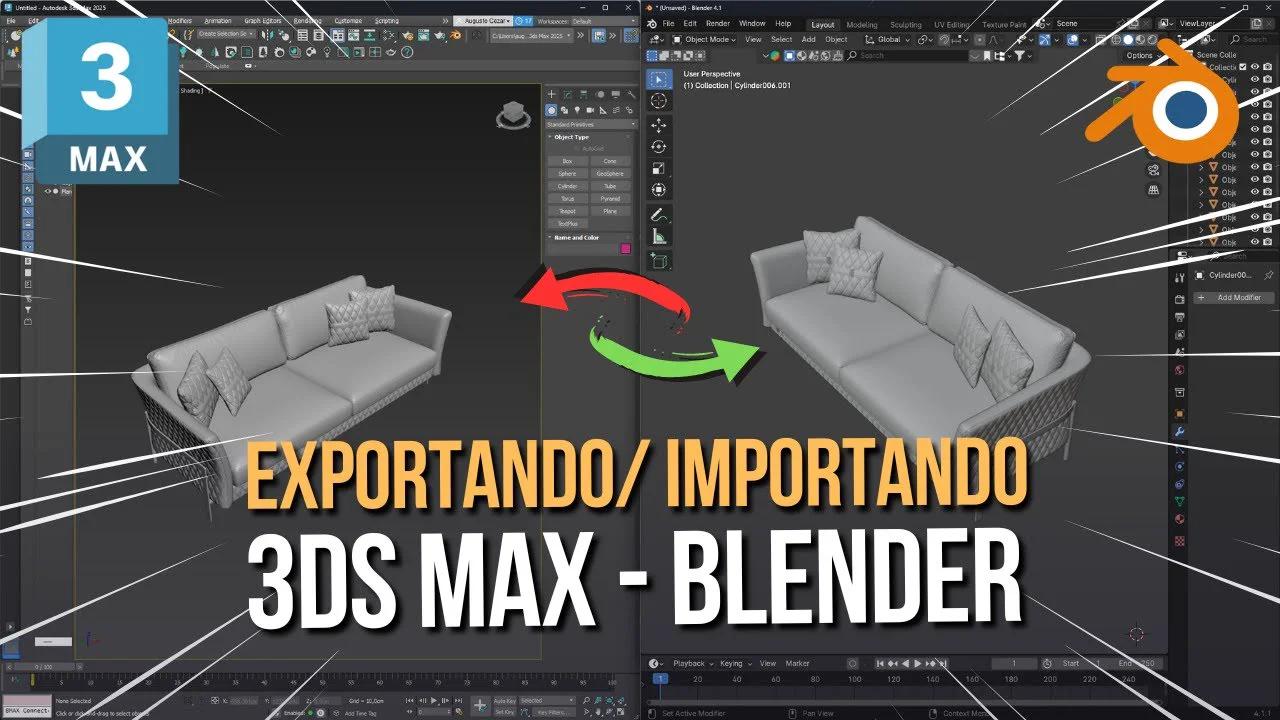
Task: Open Blender's Render menu
Action: tap(716, 24)
